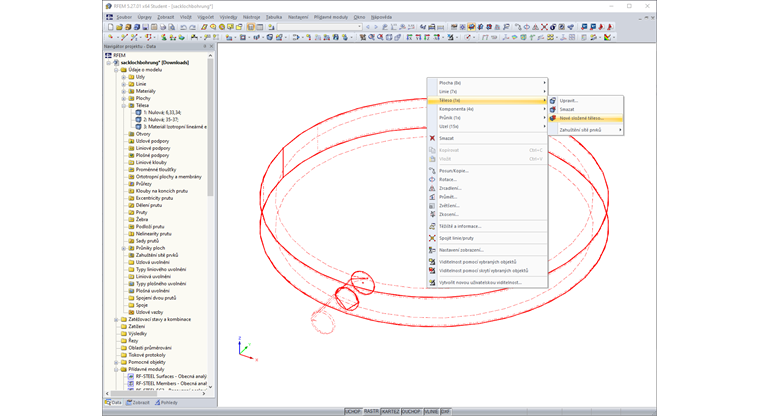This screenshot has width=760, height=416.
Task: Click the rotation icon beside Rotace
Action: (432, 179)
